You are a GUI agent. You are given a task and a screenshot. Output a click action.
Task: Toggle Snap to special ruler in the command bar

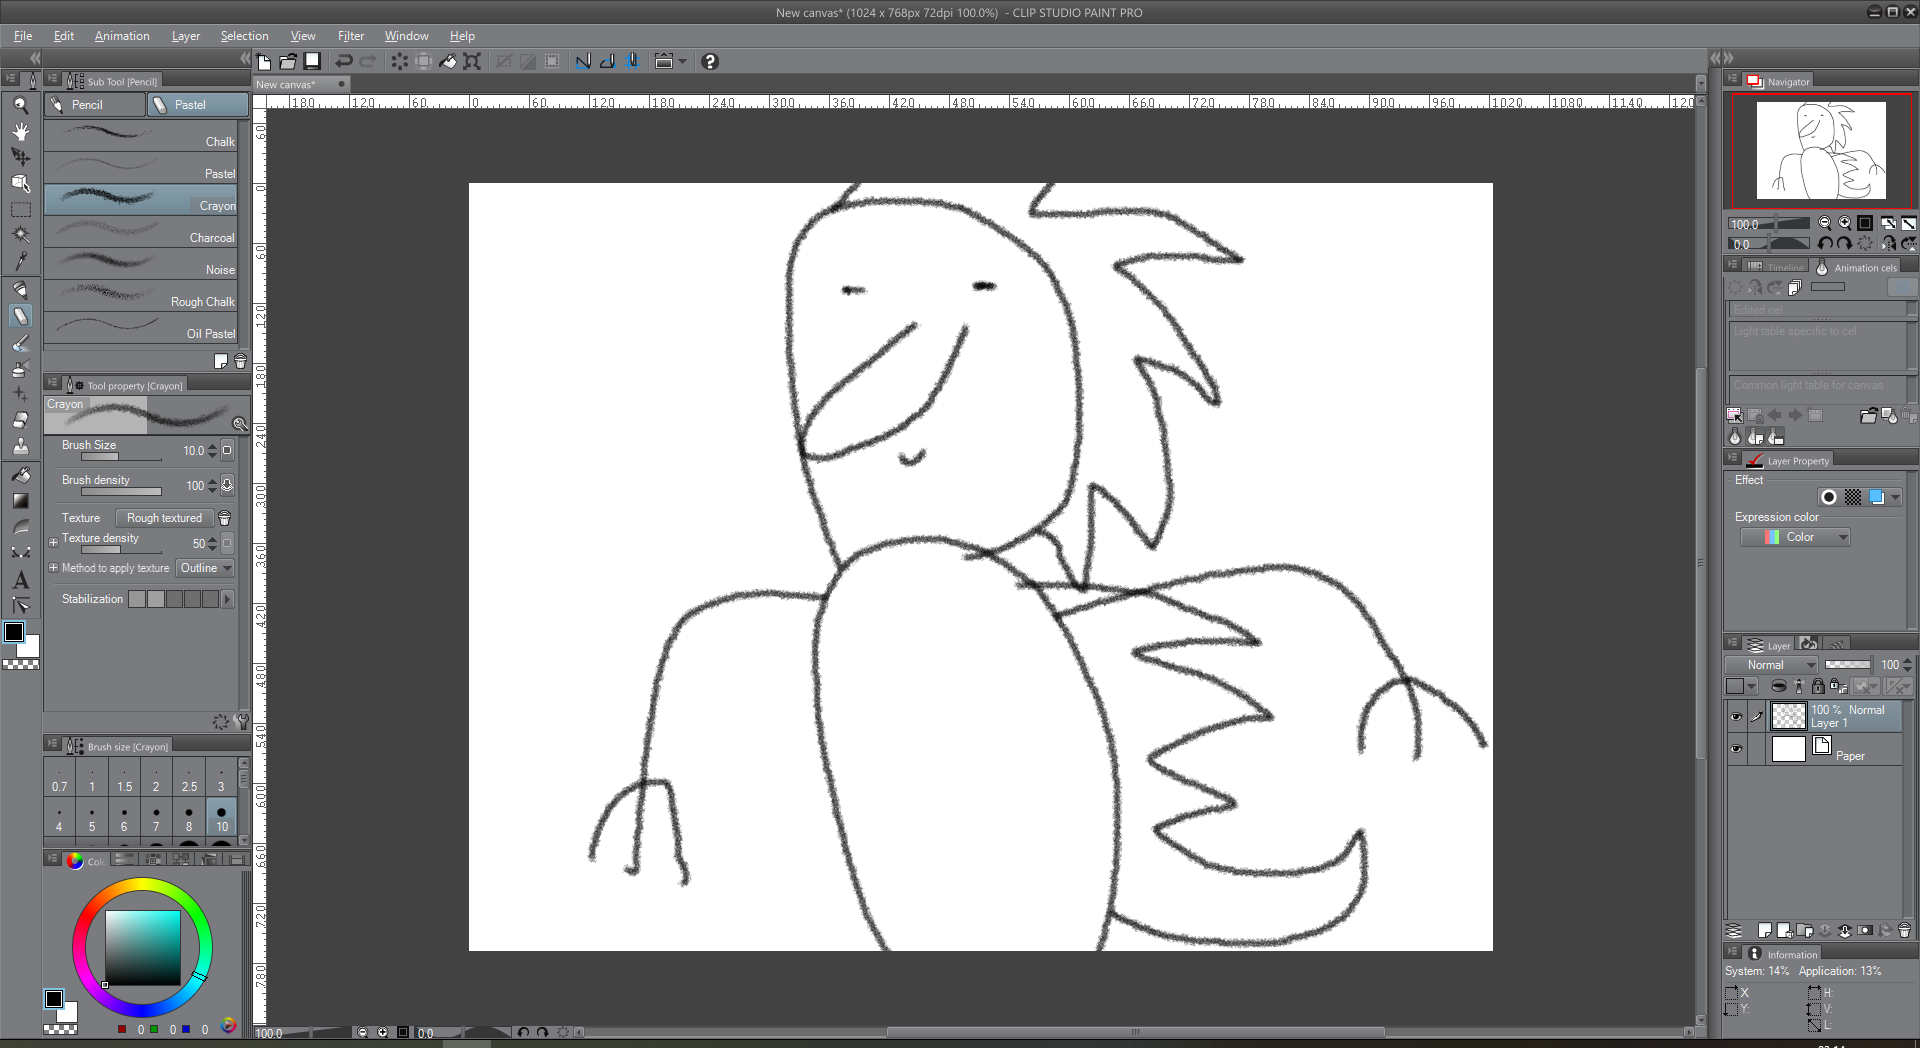pyautogui.click(x=607, y=62)
